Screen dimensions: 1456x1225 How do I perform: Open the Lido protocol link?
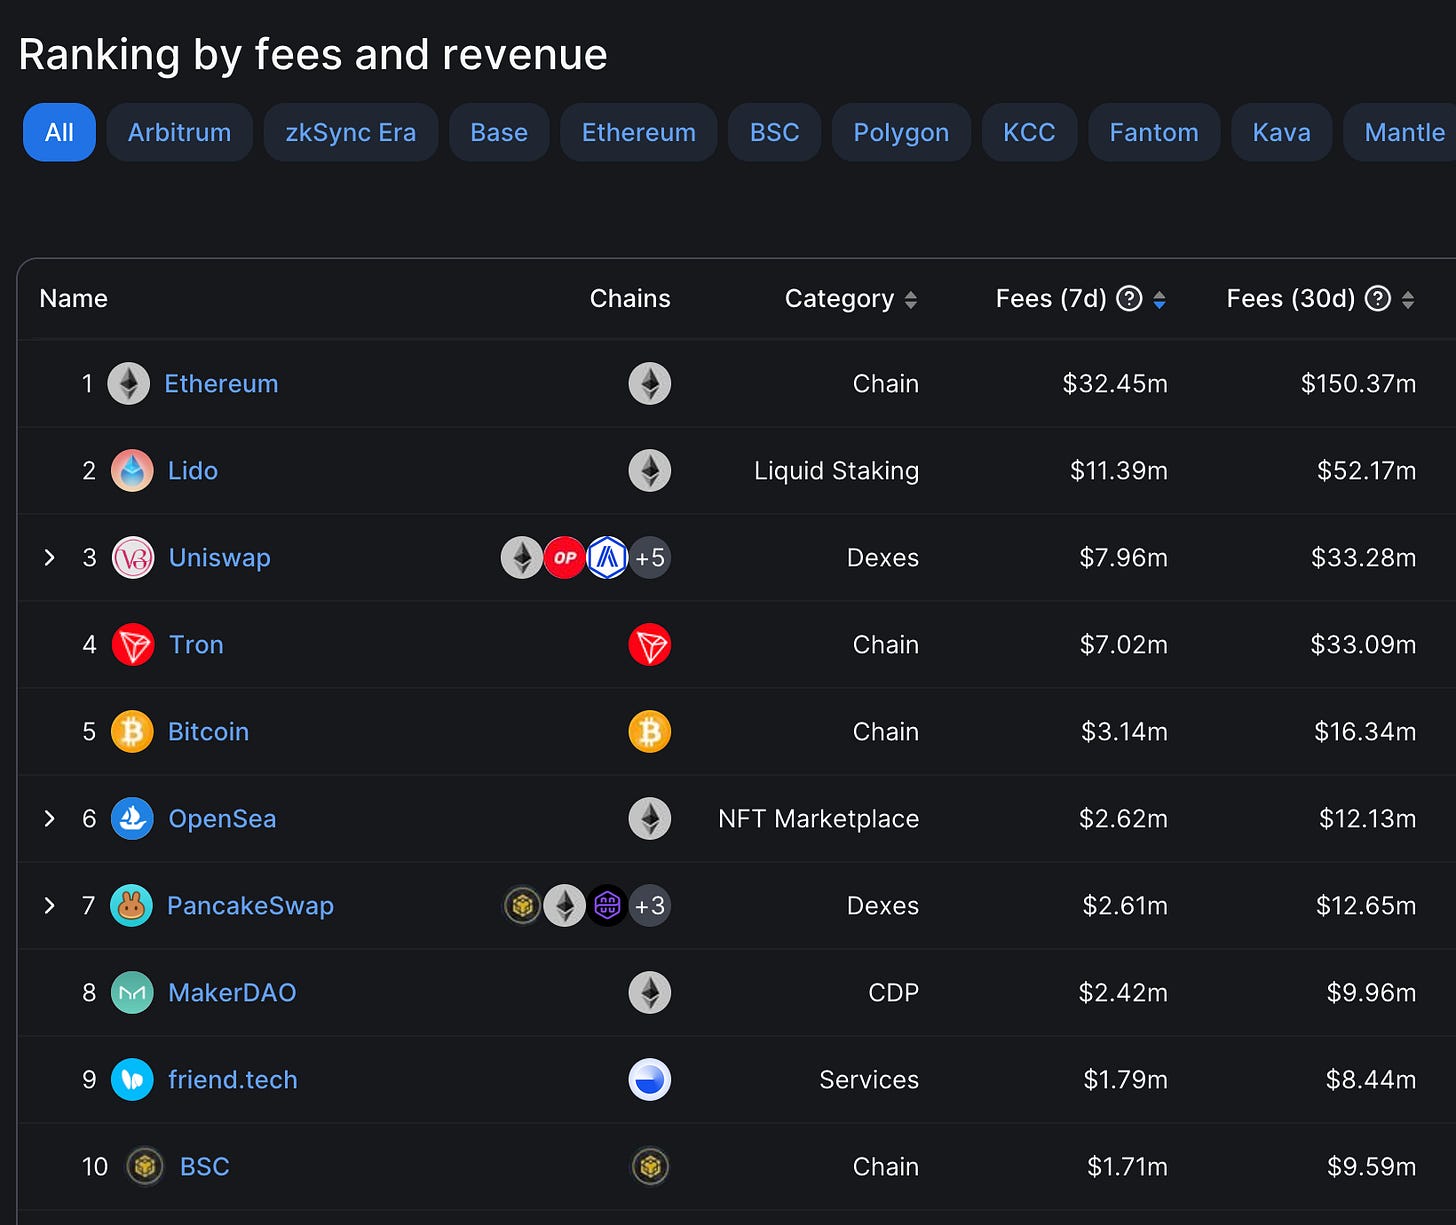193,471
